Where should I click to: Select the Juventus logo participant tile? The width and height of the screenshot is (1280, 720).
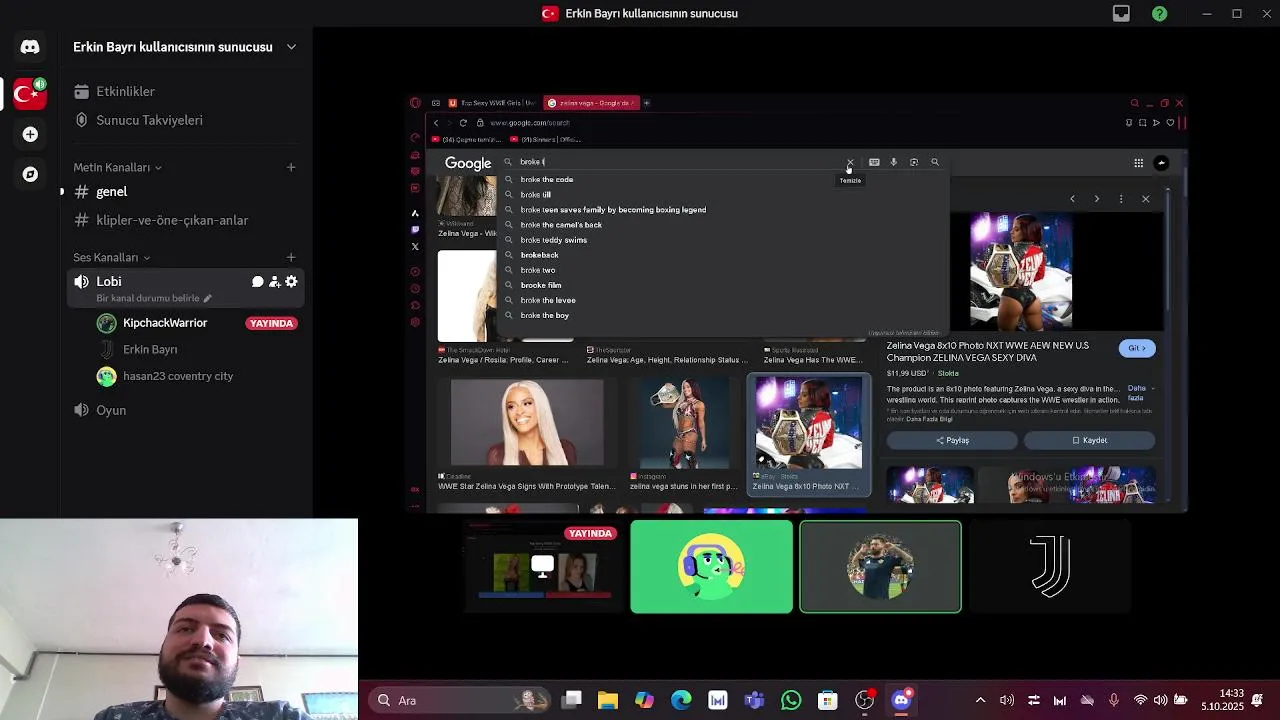pos(1050,567)
